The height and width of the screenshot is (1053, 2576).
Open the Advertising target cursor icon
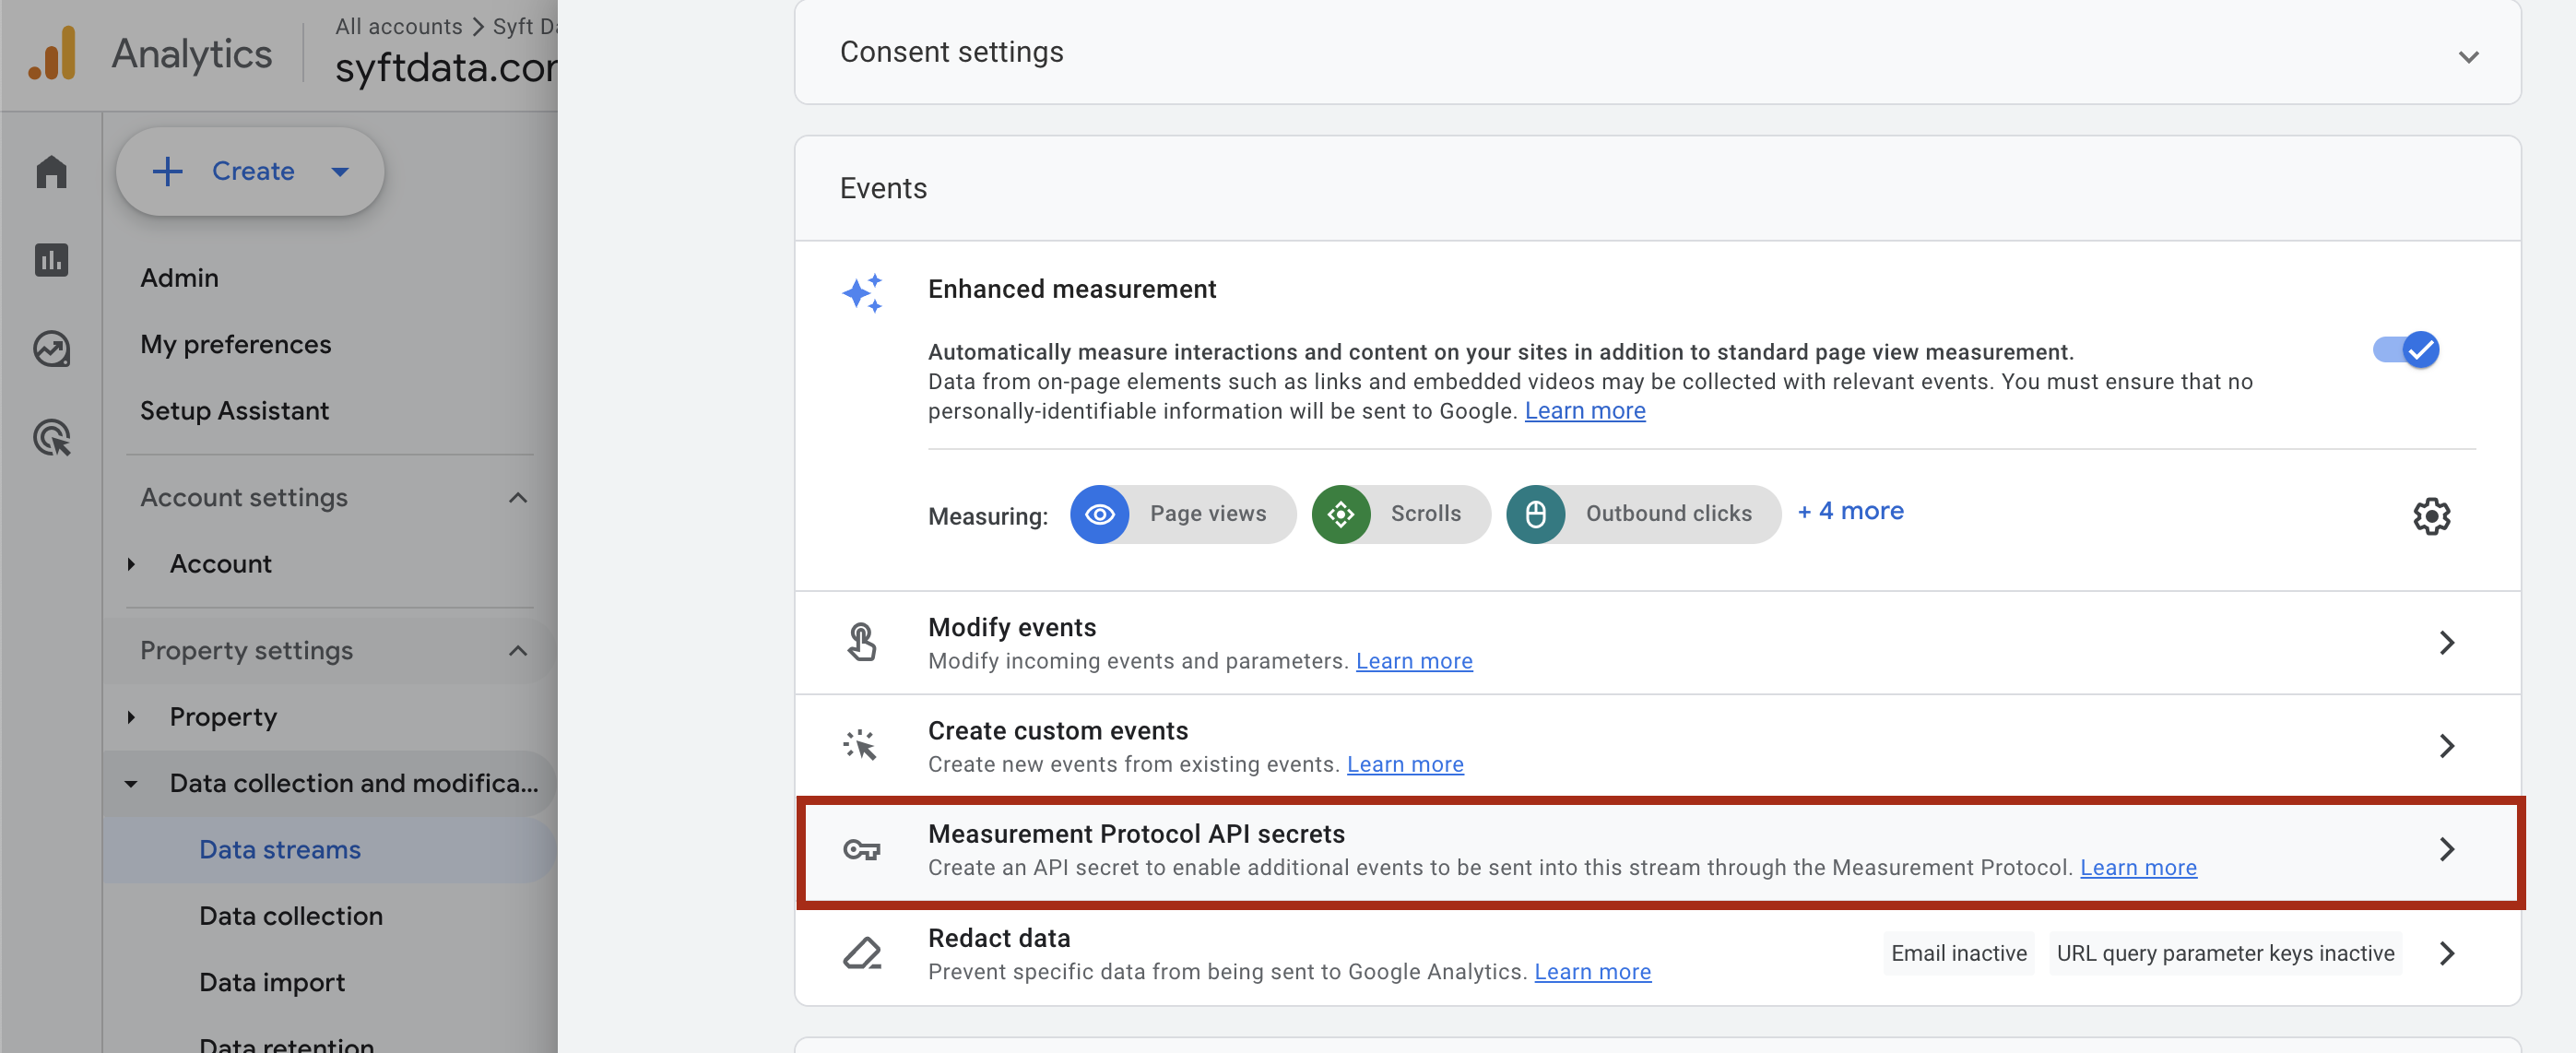coord(51,437)
